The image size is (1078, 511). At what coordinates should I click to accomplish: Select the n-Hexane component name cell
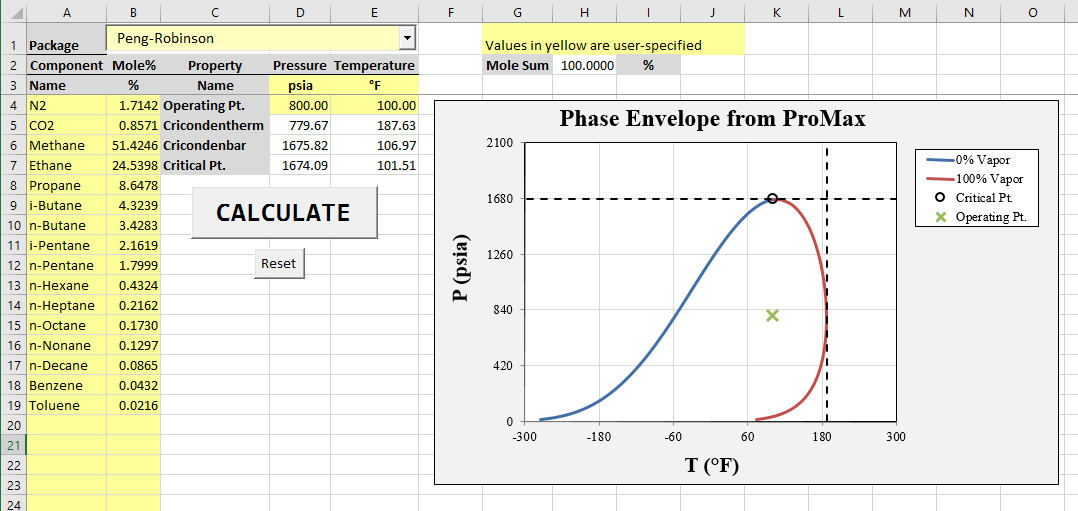tap(67, 285)
